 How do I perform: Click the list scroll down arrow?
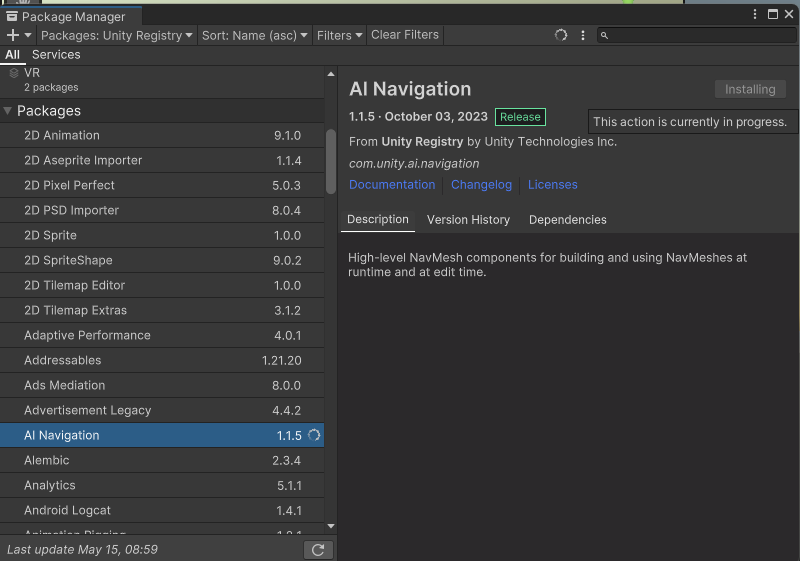click(x=331, y=526)
